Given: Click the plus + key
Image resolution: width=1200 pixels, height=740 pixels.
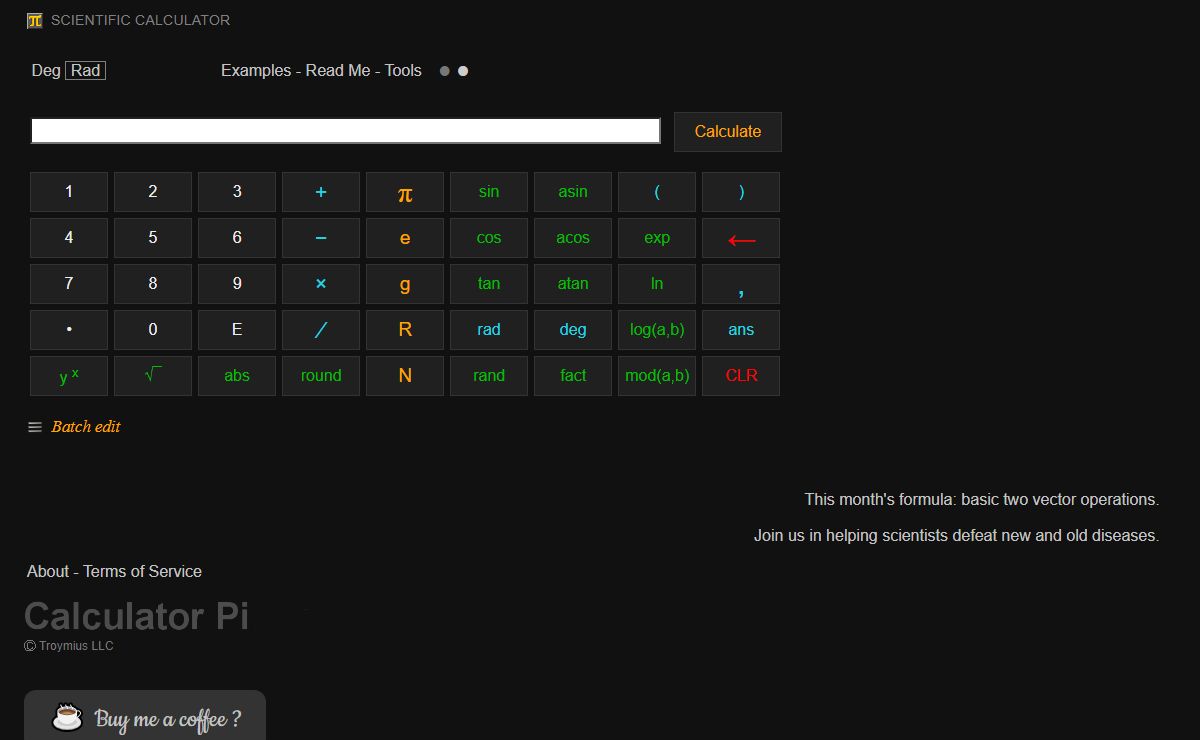Looking at the screenshot, I should point(321,192).
